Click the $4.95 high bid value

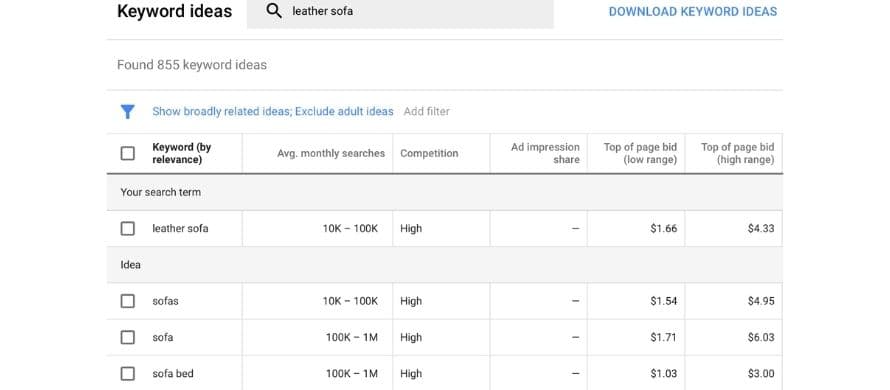point(761,301)
